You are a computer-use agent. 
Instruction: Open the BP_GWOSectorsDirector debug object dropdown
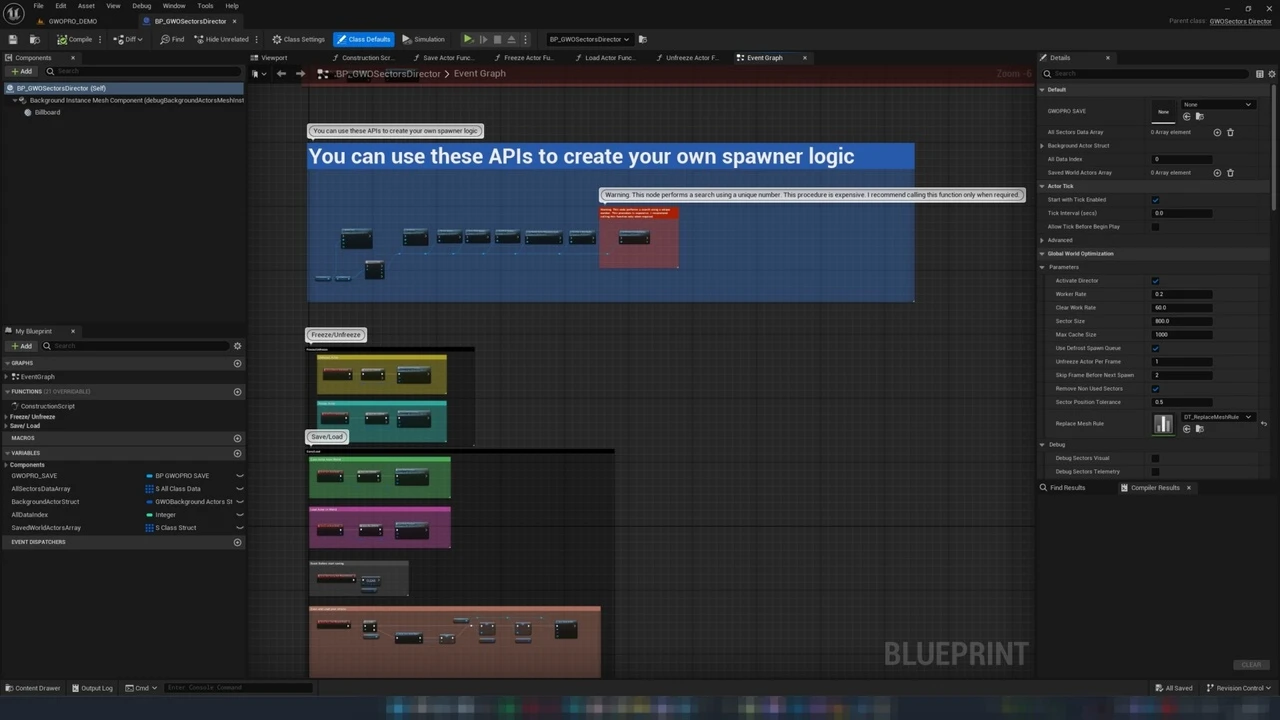pos(589,39)
